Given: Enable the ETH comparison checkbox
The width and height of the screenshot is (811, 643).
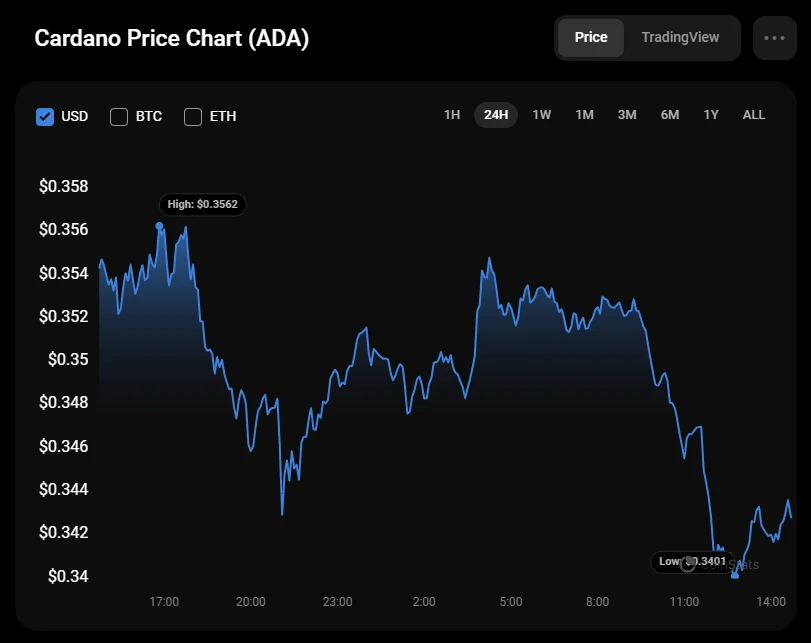Looking at the screenshot, I should (x=193, y=116).
